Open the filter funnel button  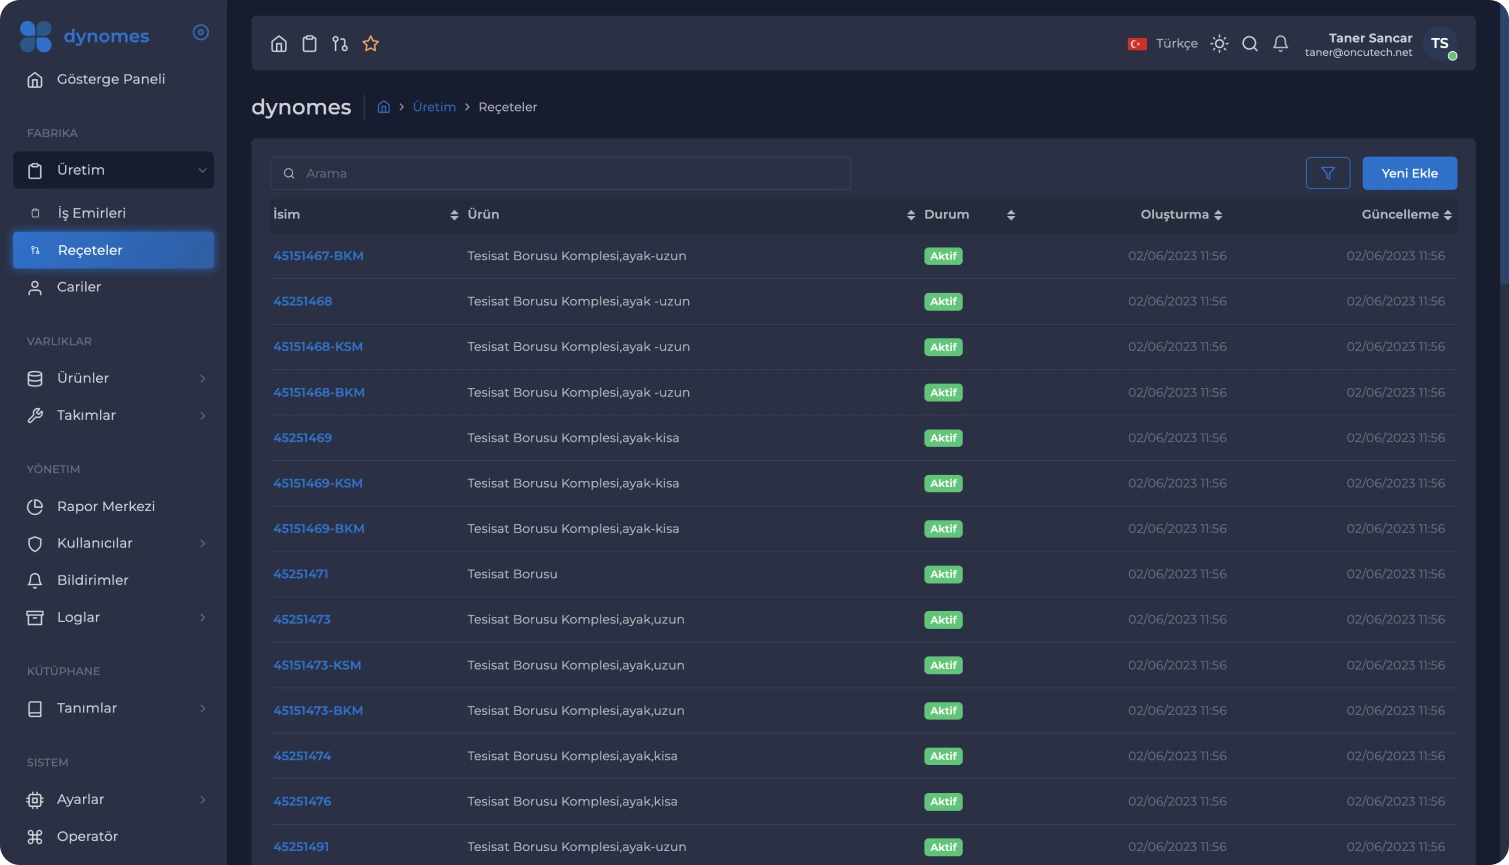[1328, 173]
